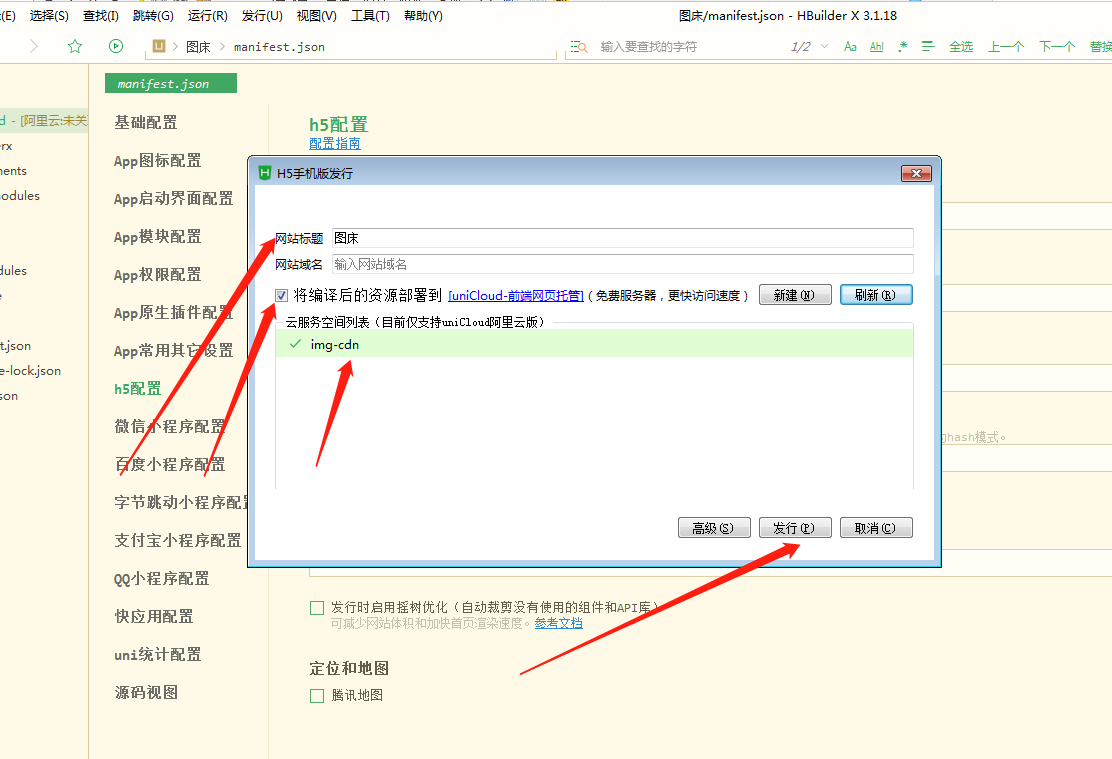Click HBuilder icon in H5 dialog title
The width and height of the screenshot is (1112, 759).
[x=265, y=173]
